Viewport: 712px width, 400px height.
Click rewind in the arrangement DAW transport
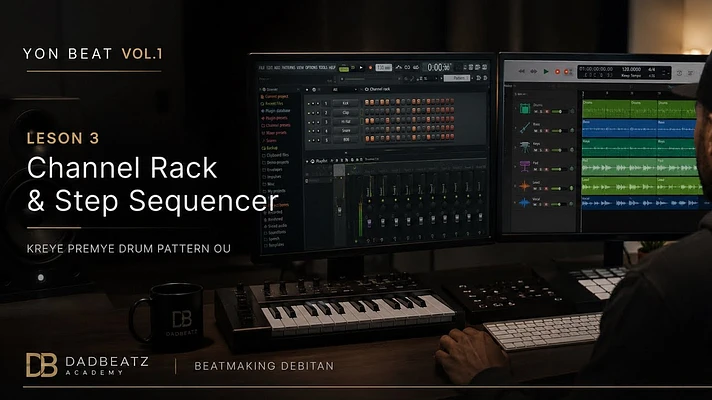(x=522, y=71)
